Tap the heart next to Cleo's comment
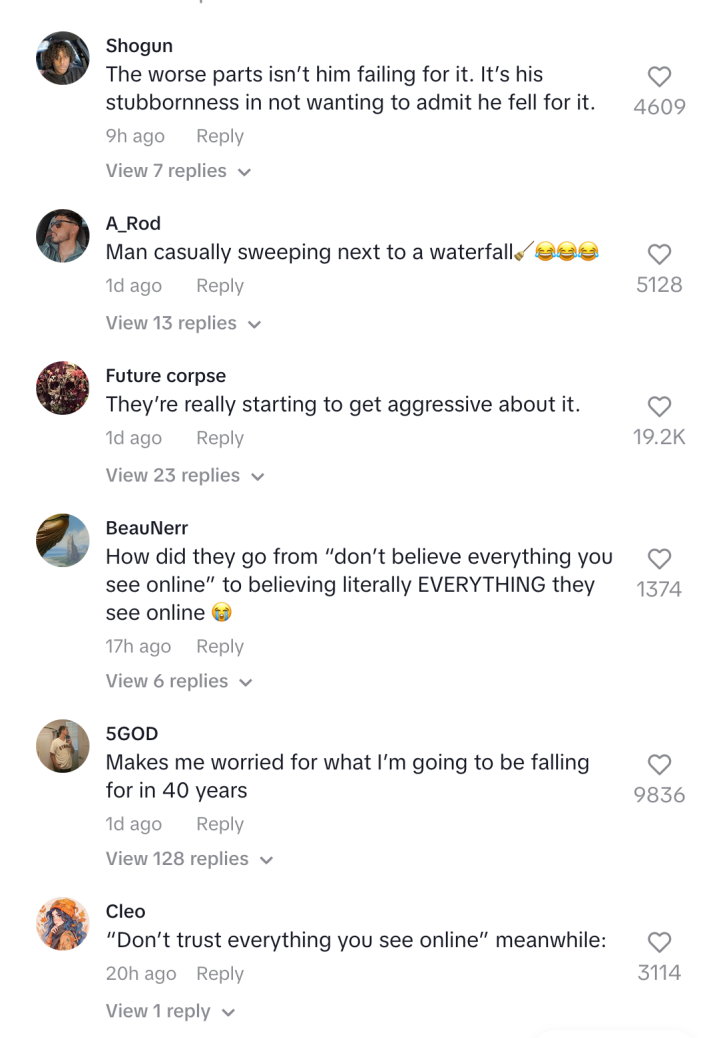Screen dimensions: 709x1038 pos(659,942)
